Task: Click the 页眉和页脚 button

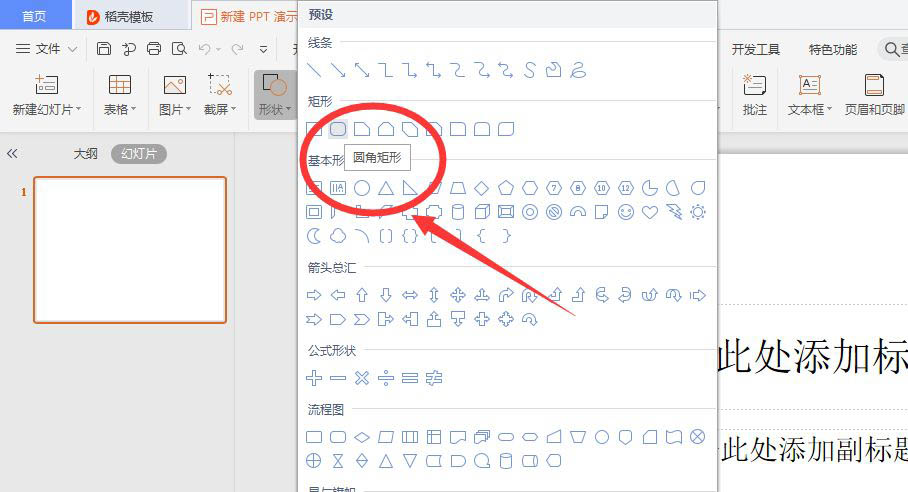Action: point(874,94)
